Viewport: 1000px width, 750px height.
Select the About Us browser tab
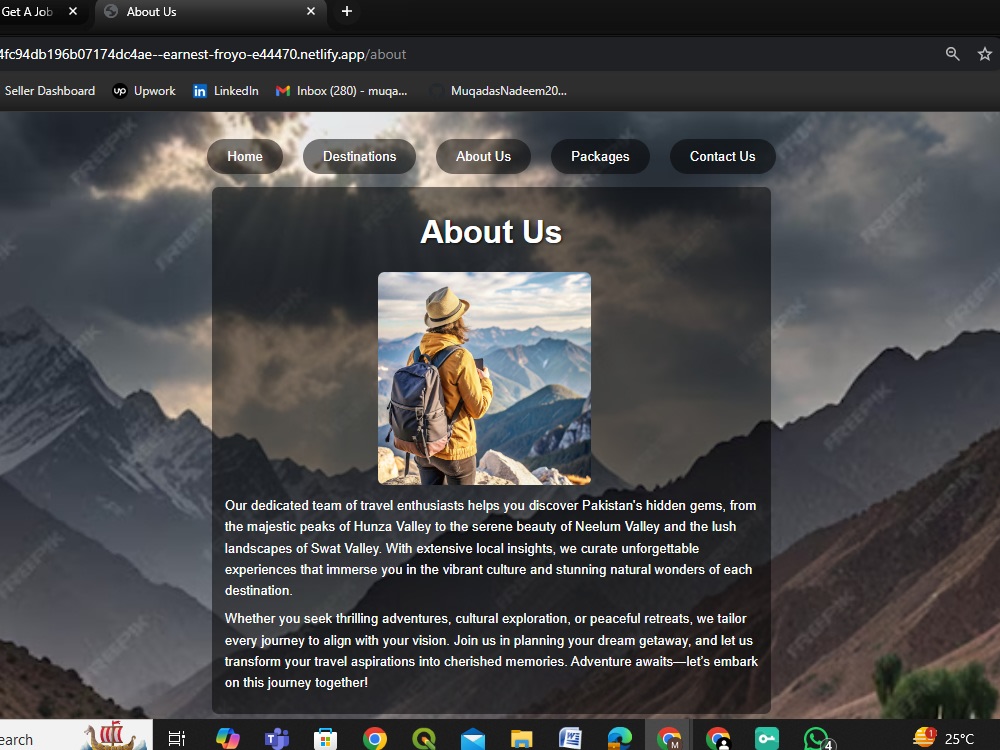coord(210,11)
